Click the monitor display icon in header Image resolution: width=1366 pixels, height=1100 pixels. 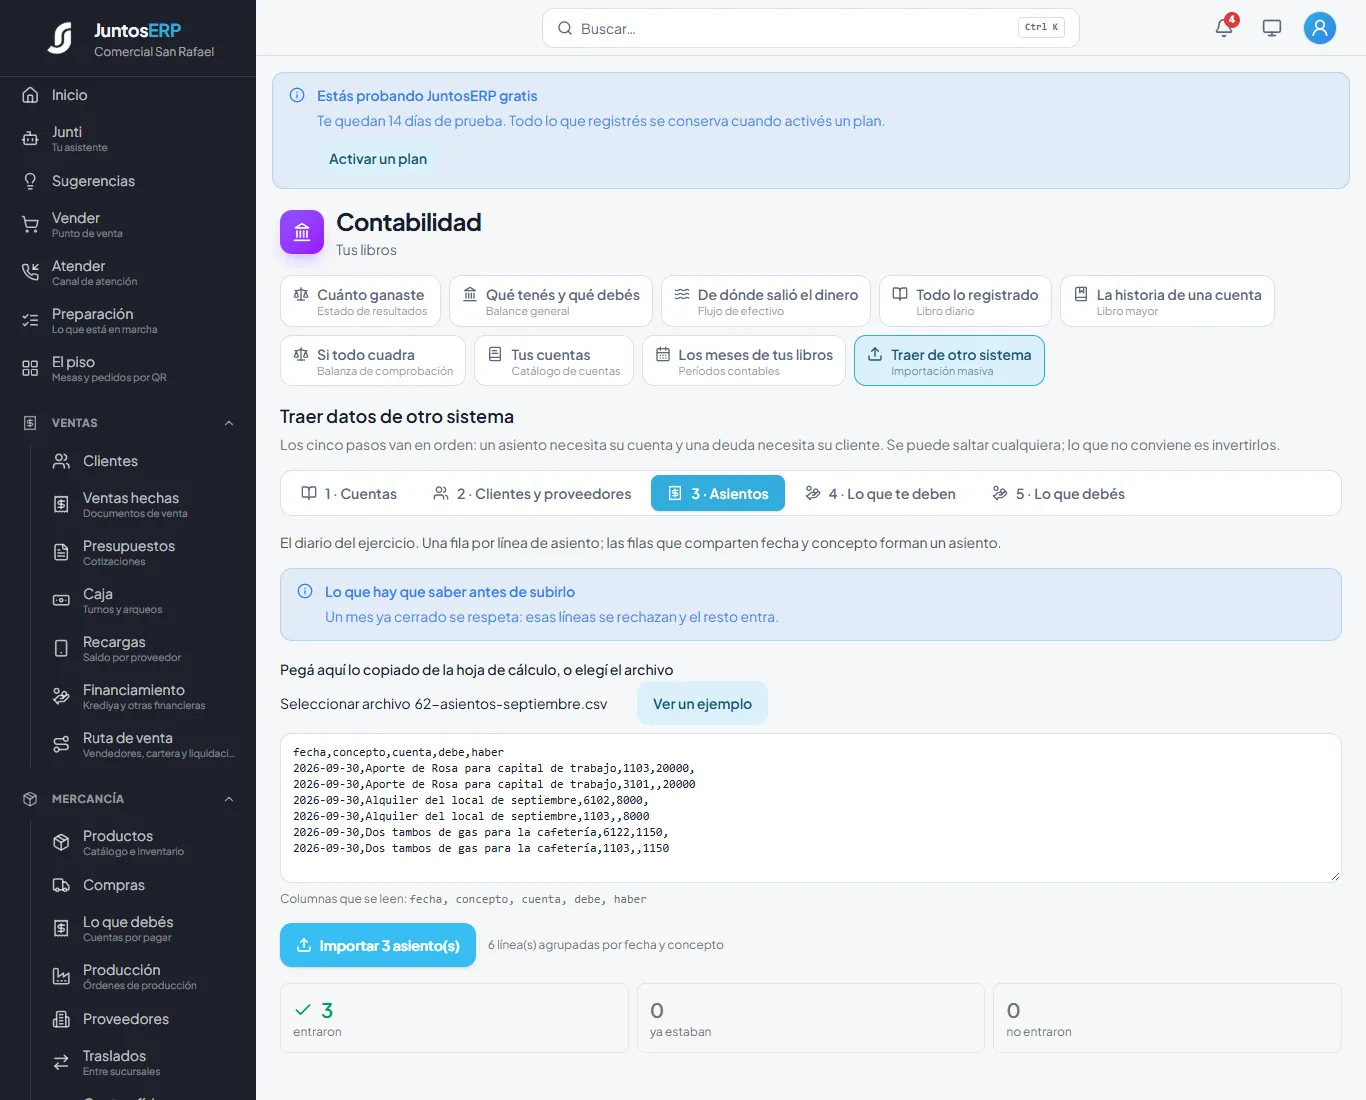(x=1272, y=28)
